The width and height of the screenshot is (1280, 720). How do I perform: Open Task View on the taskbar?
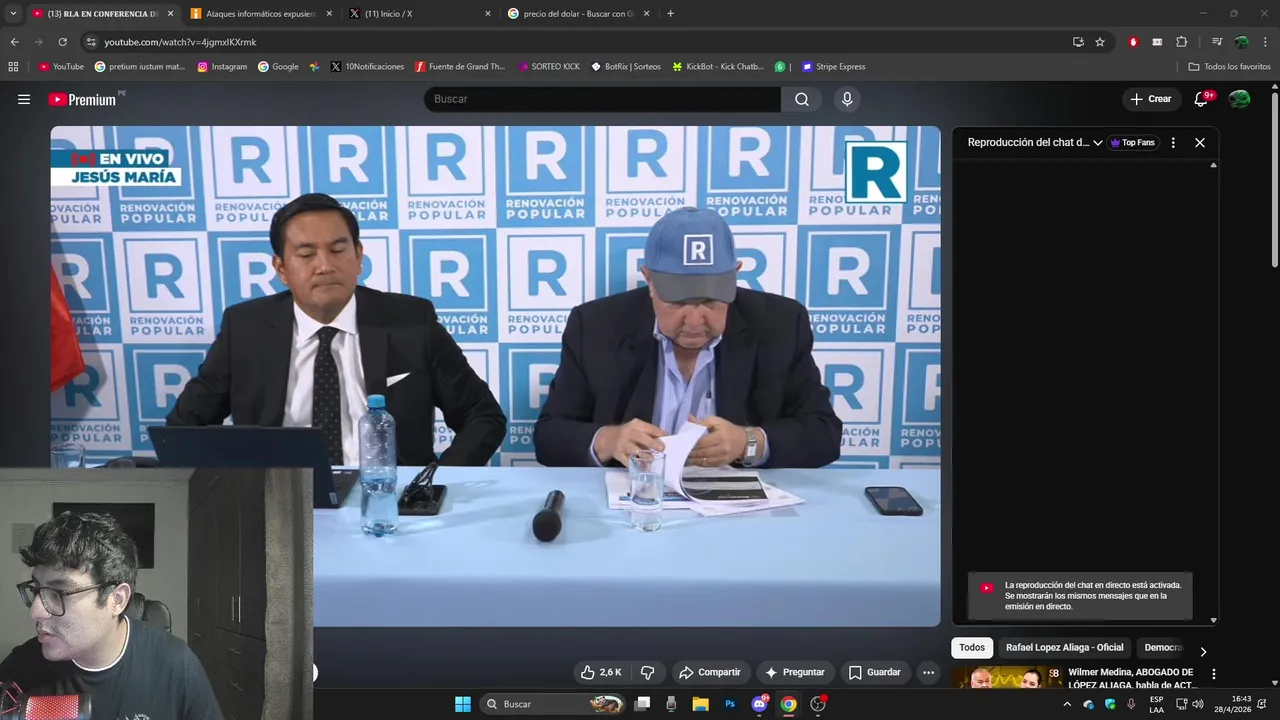(x=642, y=704)
